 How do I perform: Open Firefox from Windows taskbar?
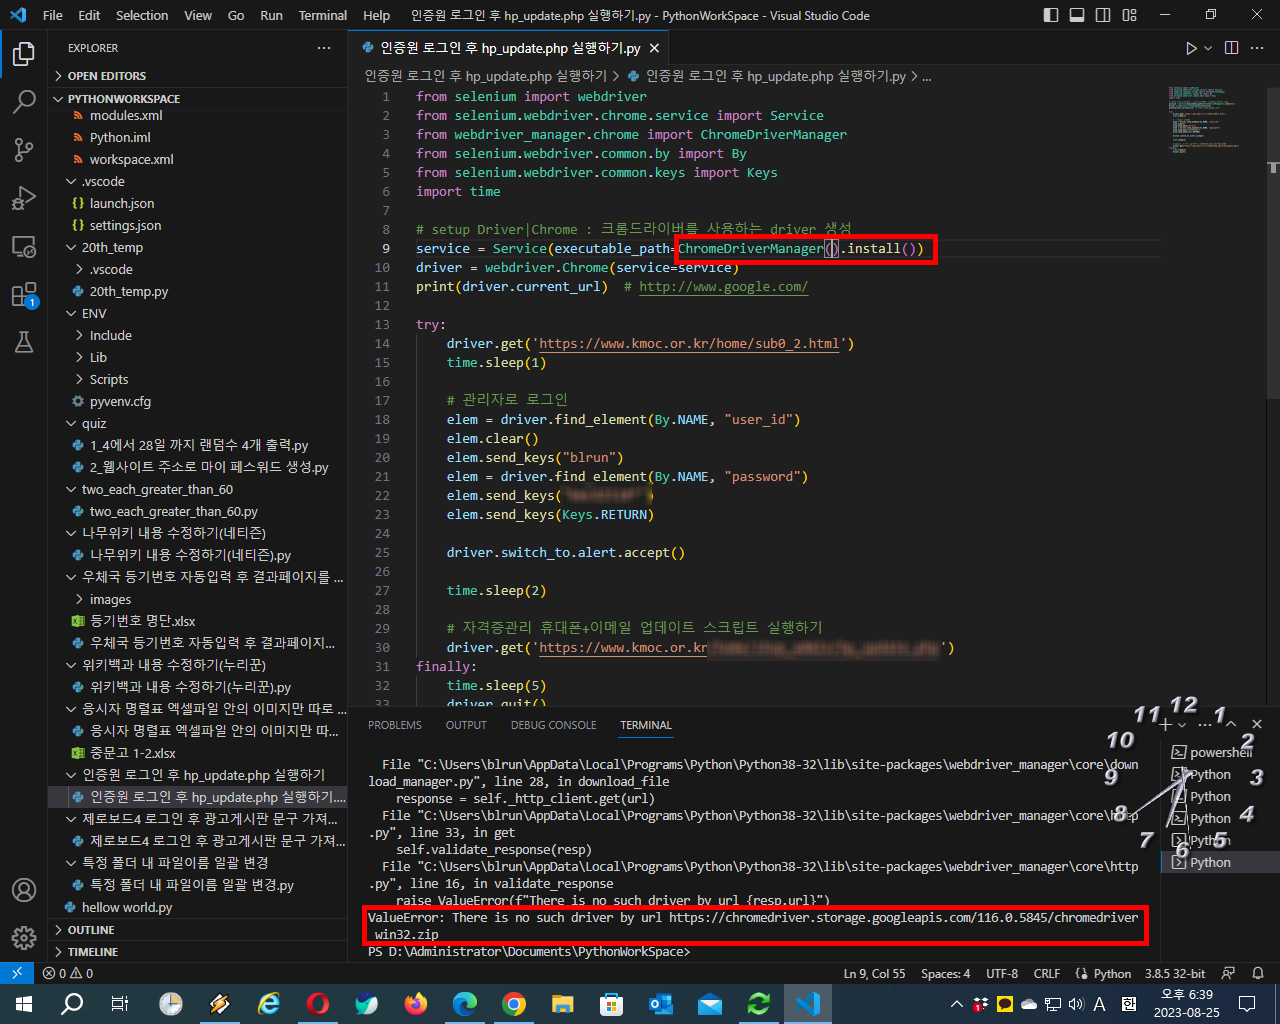[416, 1004]
